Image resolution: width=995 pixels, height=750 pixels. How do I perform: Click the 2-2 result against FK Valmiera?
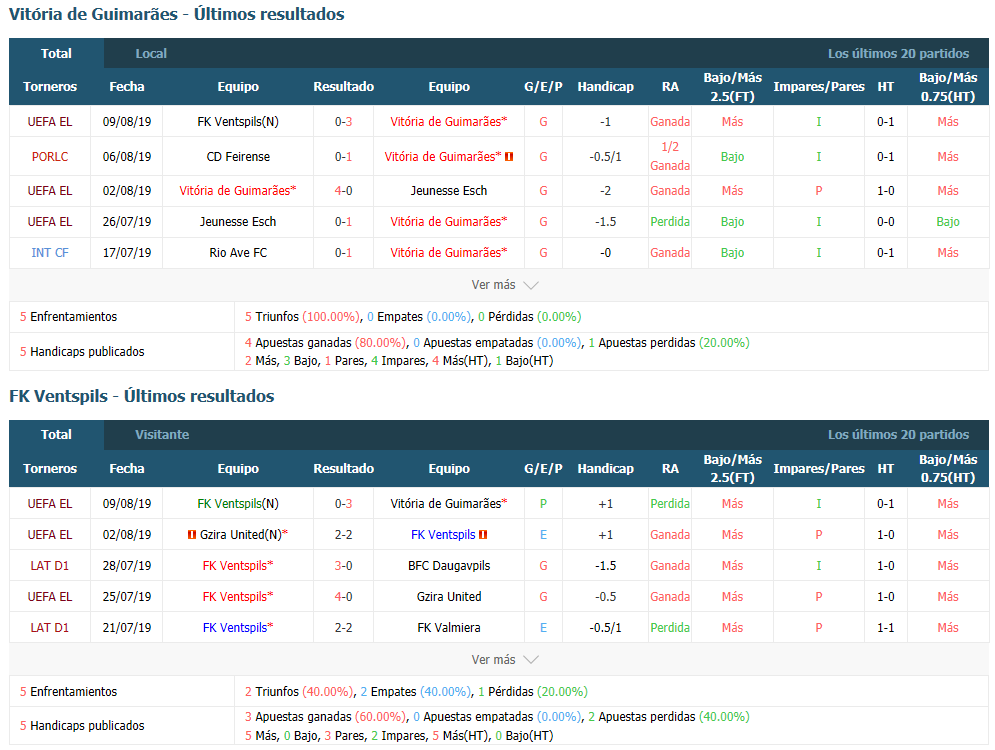(343, 628)
